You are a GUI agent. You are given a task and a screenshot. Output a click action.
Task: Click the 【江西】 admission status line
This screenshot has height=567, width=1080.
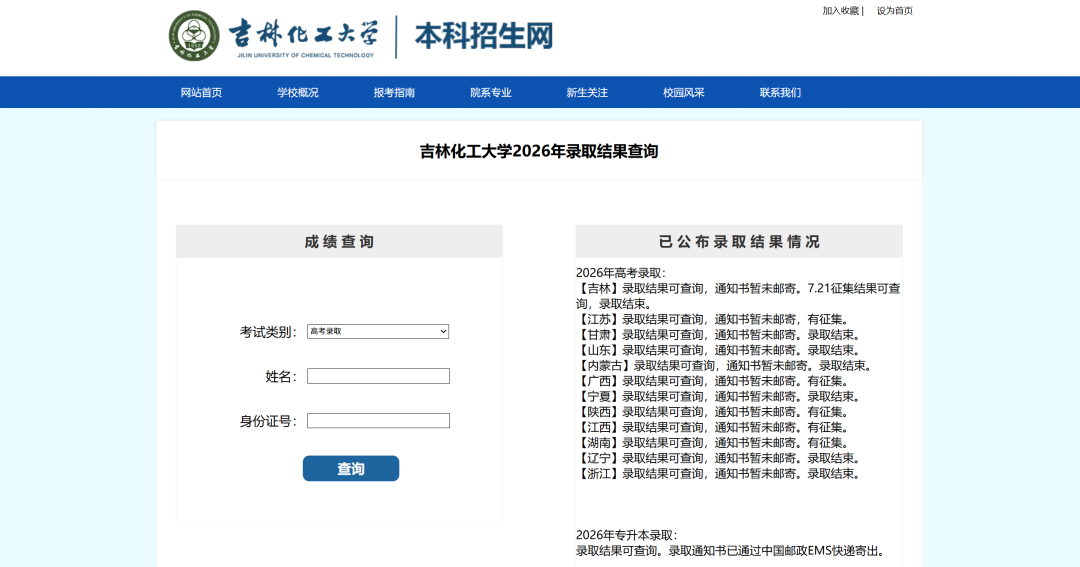point(713,427)
